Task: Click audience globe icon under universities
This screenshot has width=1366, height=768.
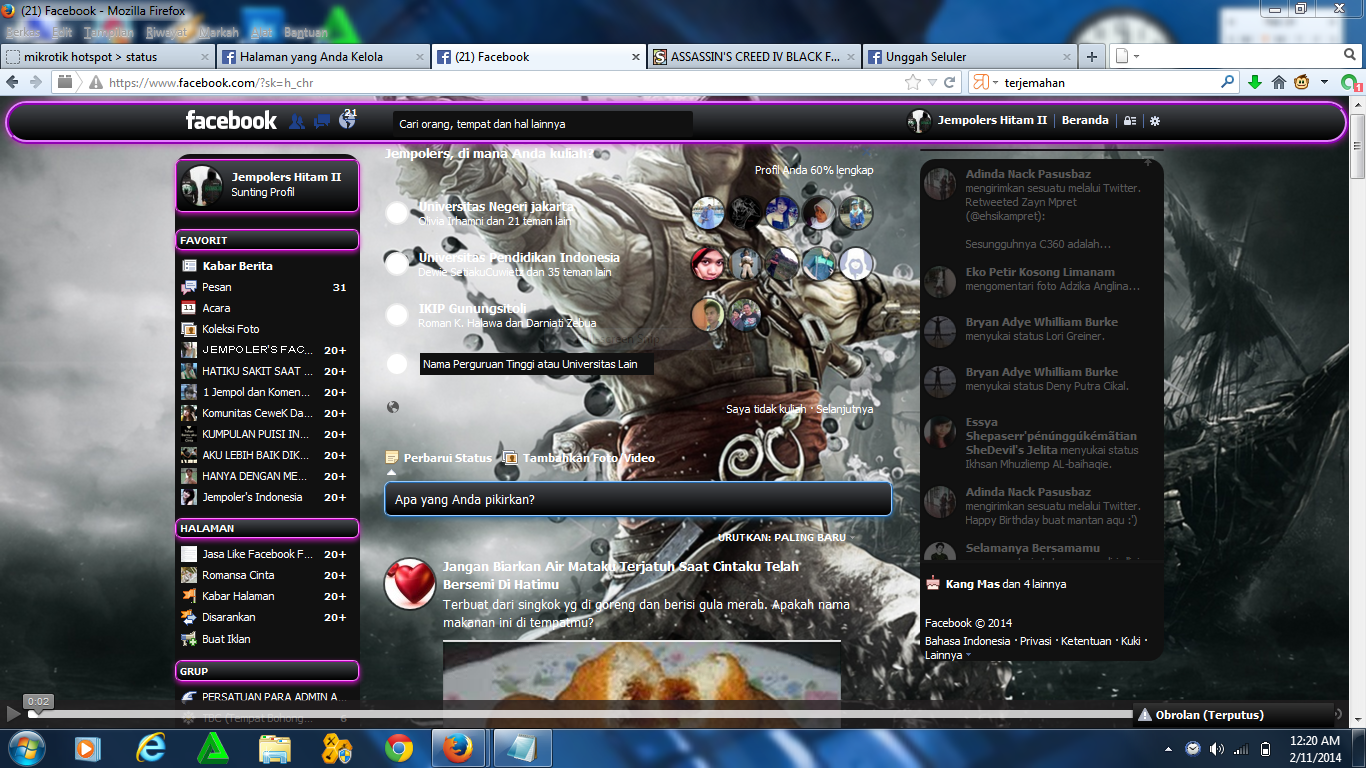Action: pos(393,407)
